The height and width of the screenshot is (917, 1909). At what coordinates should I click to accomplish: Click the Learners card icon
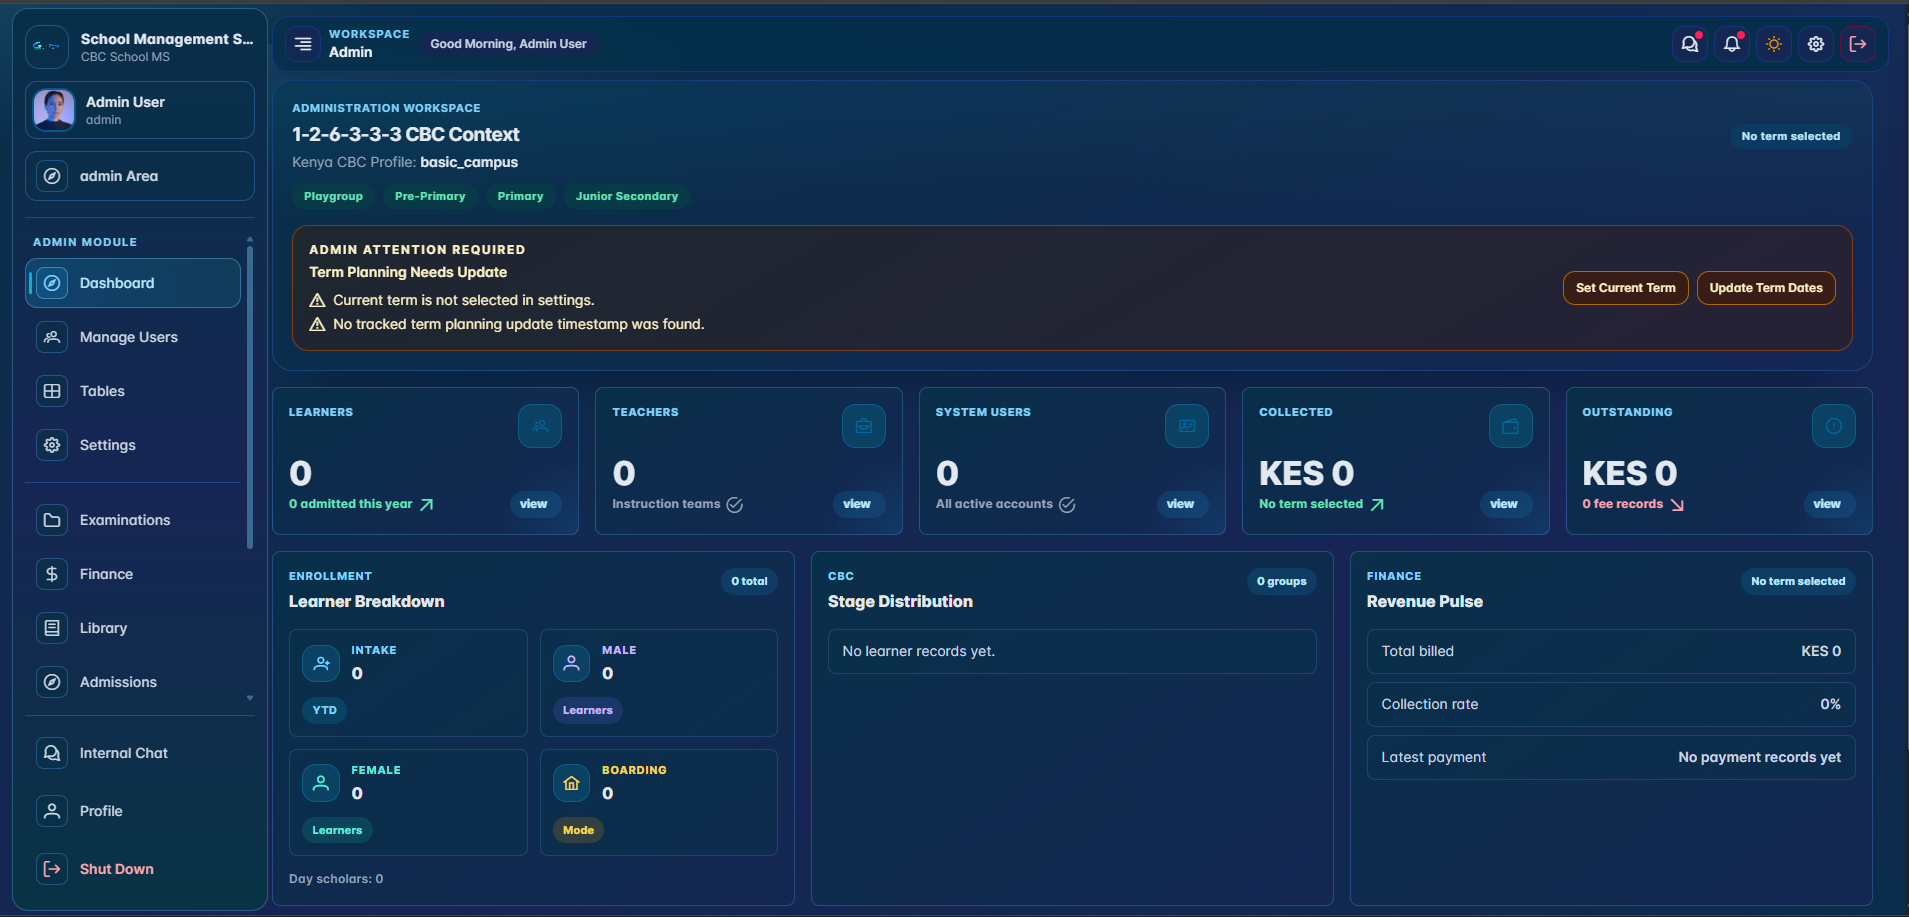[x=540, y=426]
